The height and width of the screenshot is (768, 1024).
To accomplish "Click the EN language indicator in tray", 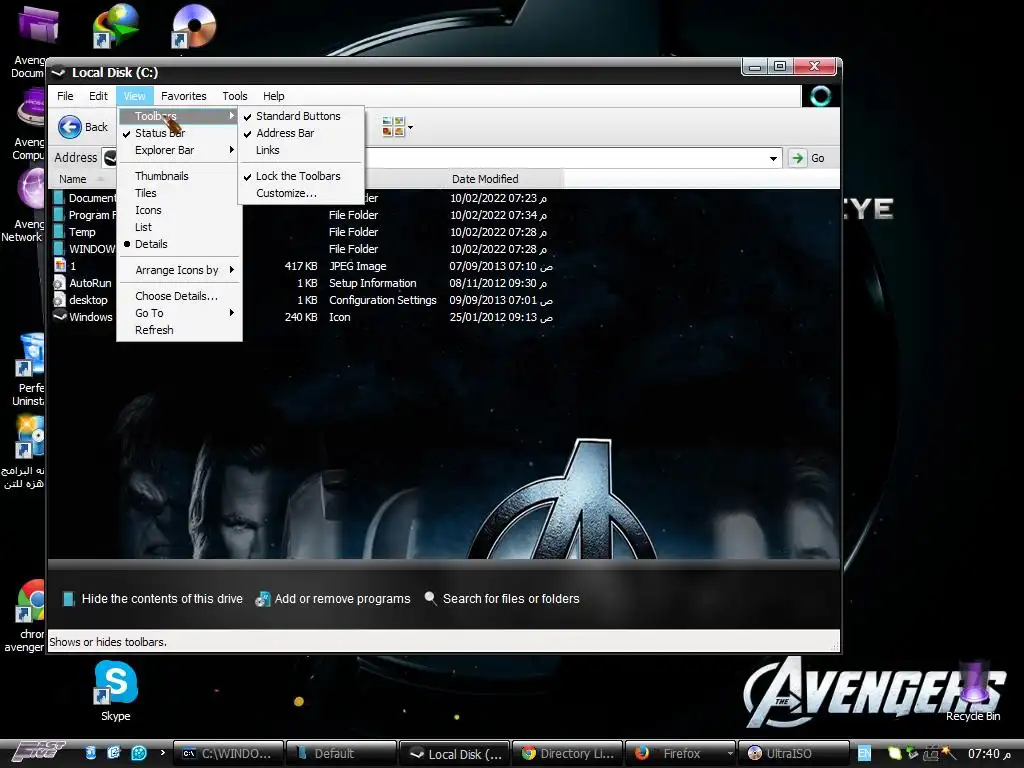I will point(864,754).
